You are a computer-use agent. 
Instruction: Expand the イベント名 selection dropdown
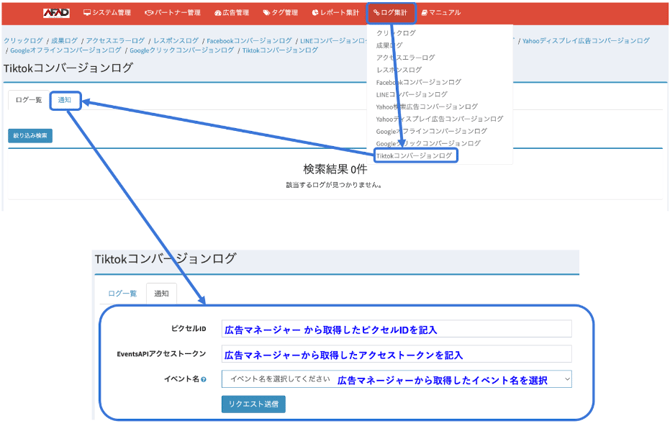396,379
